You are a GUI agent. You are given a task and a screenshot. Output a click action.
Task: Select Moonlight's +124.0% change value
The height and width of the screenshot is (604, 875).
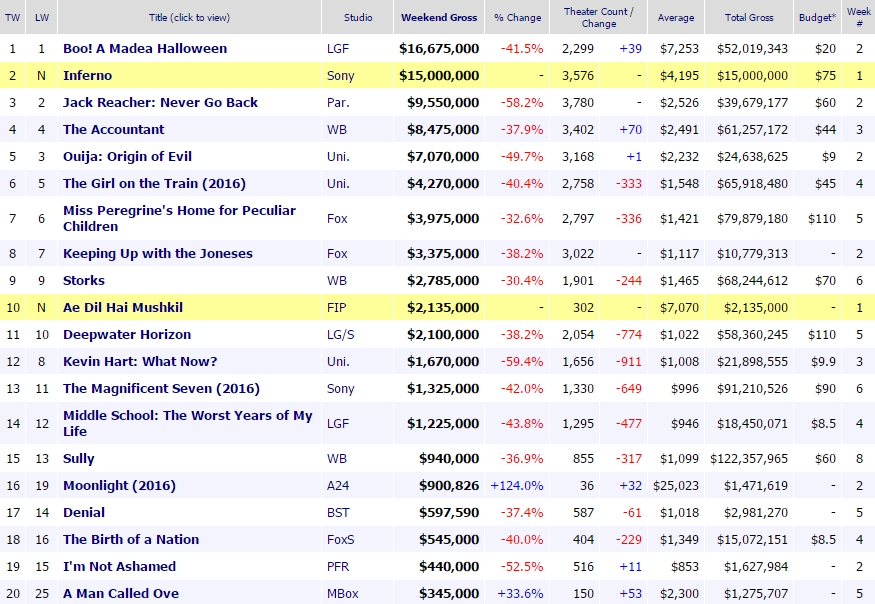(x=517, y=486)
